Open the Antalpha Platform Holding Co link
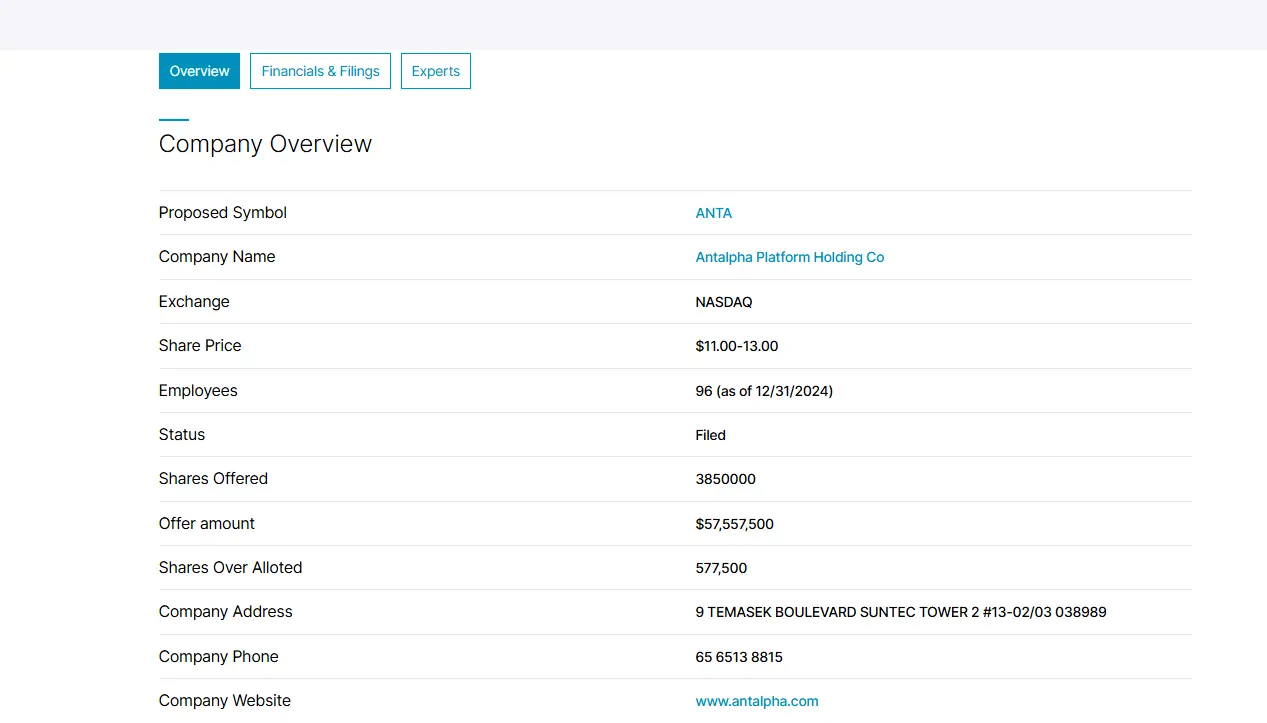 [789, 257]
